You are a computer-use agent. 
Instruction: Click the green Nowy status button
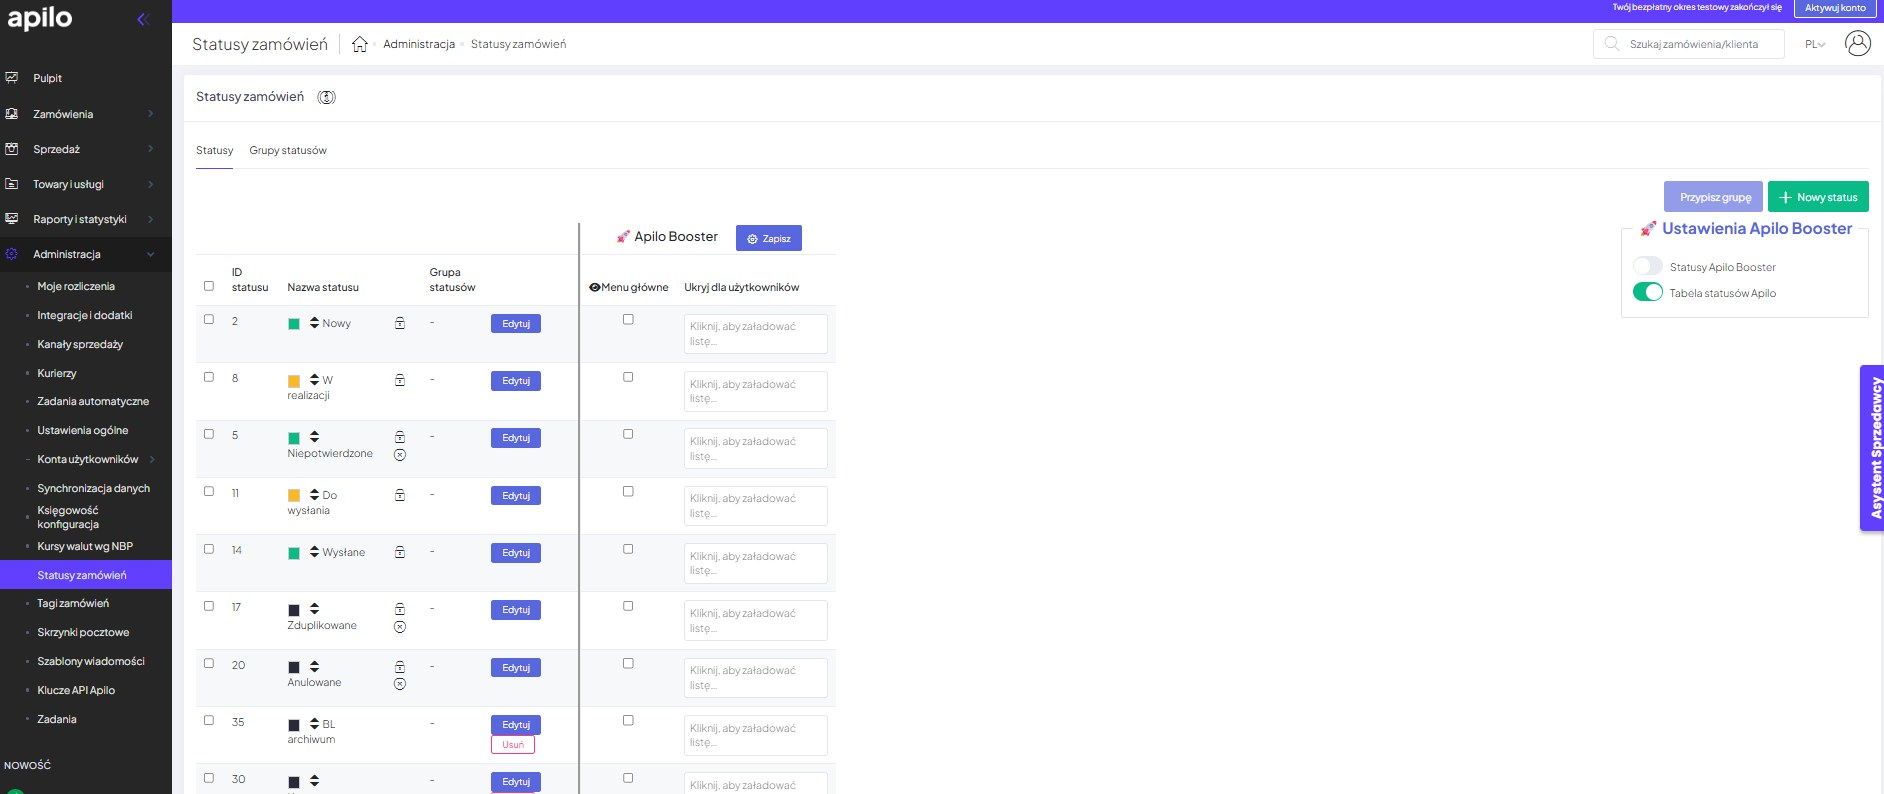pyautogui.click(x=1817, y=197)
